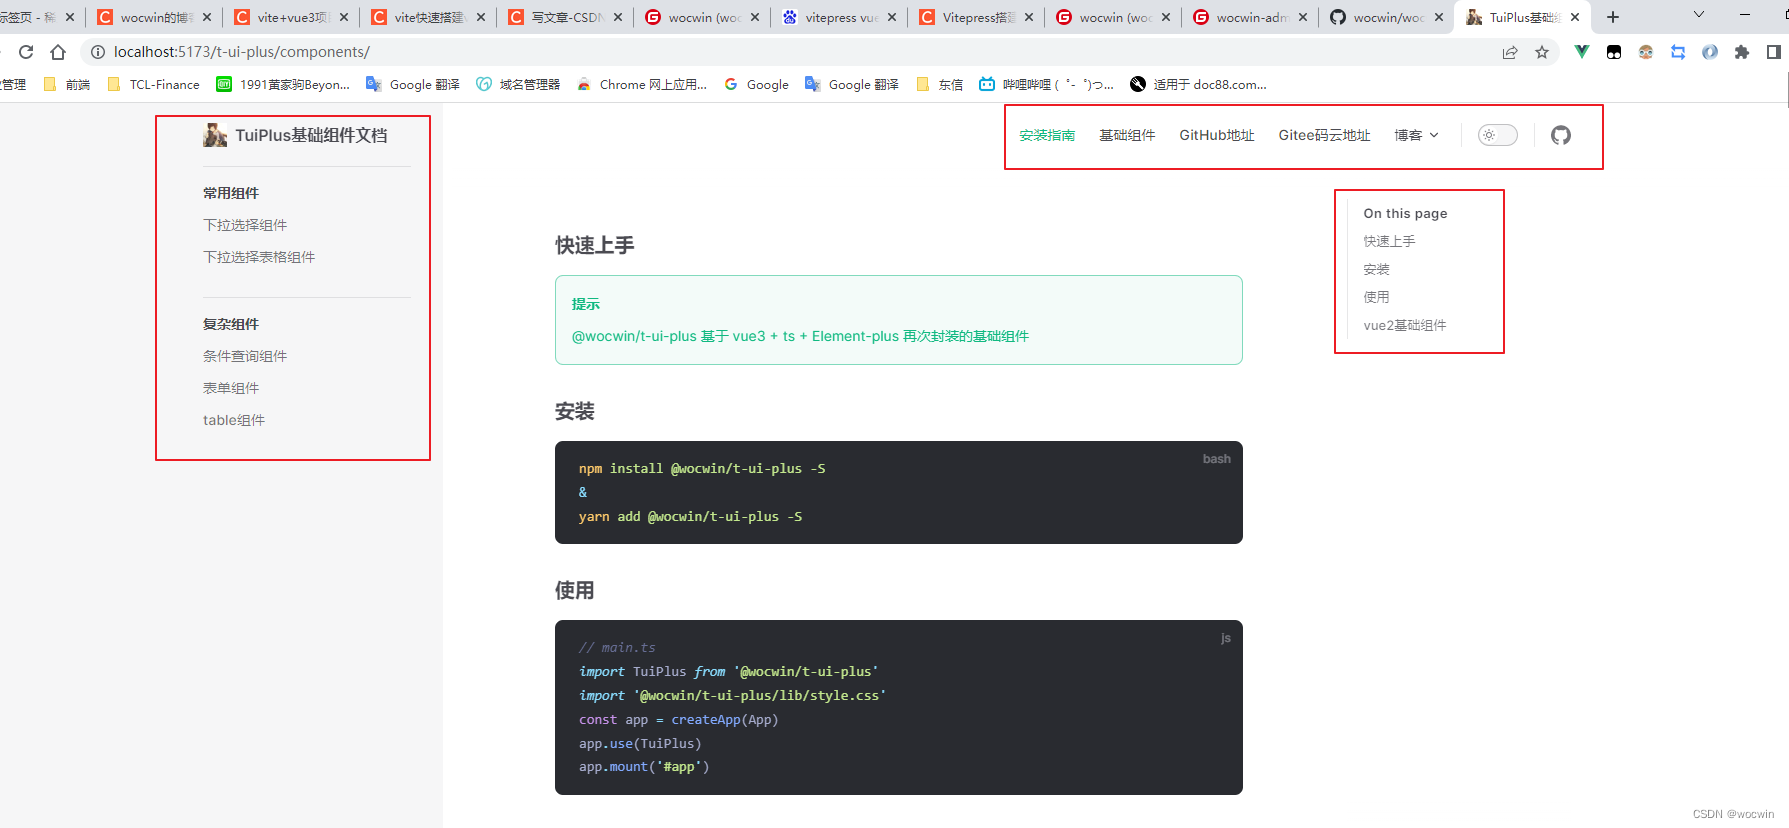
Task: View site information icon in address bar
Action: tap(98, 52)
